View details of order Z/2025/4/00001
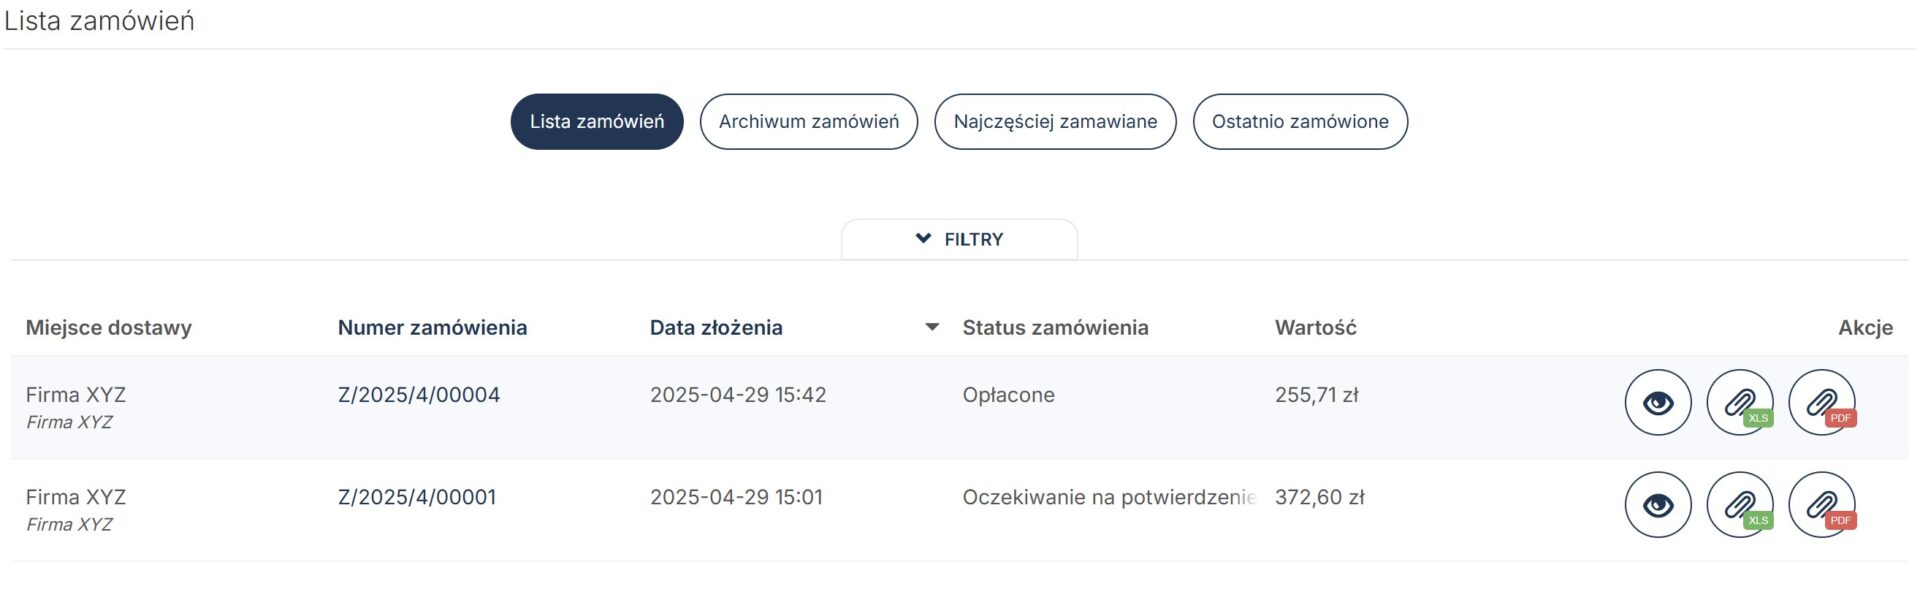Image resolution: width=1920 pixels, height=592 pixels. coord(1657,505)
